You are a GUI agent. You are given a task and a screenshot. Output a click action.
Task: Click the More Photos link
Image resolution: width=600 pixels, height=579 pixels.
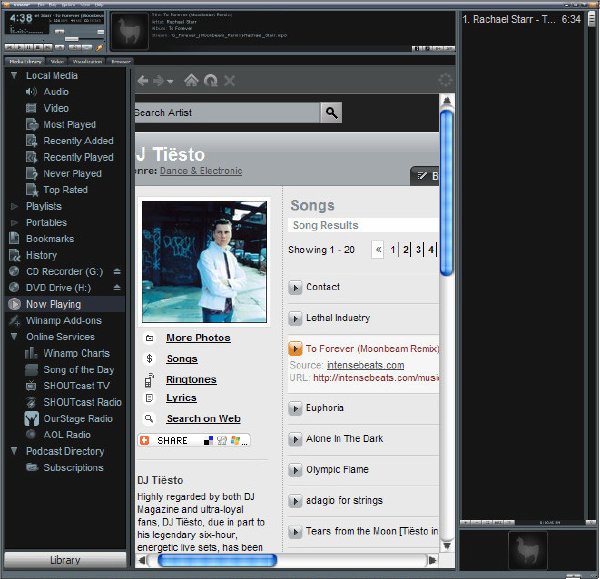point(198,338)
